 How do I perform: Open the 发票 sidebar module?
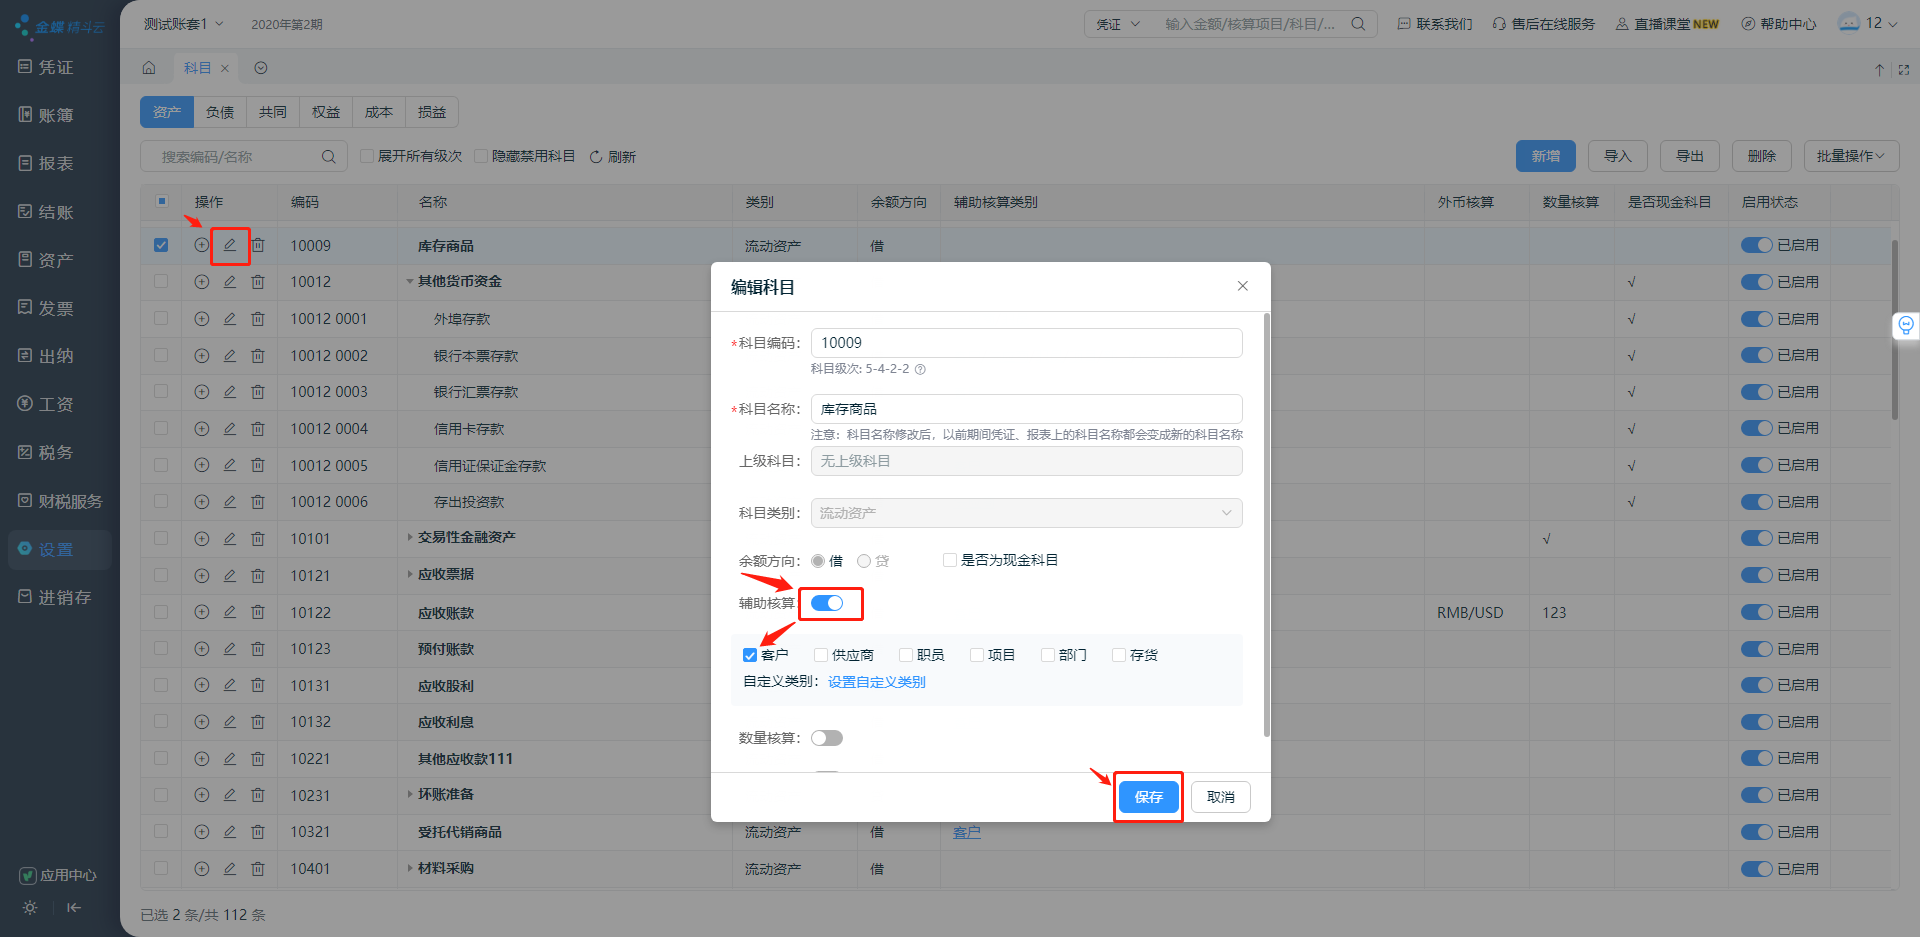click(46, 308)
